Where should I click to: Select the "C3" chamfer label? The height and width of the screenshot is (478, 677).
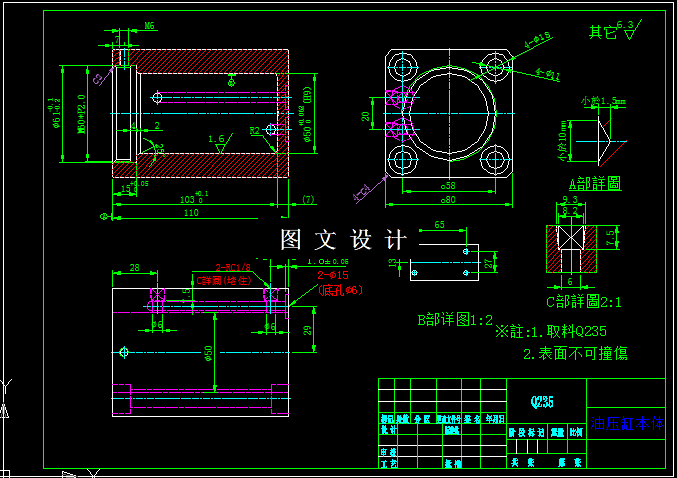pyautogui.click(x=98, y=79)
